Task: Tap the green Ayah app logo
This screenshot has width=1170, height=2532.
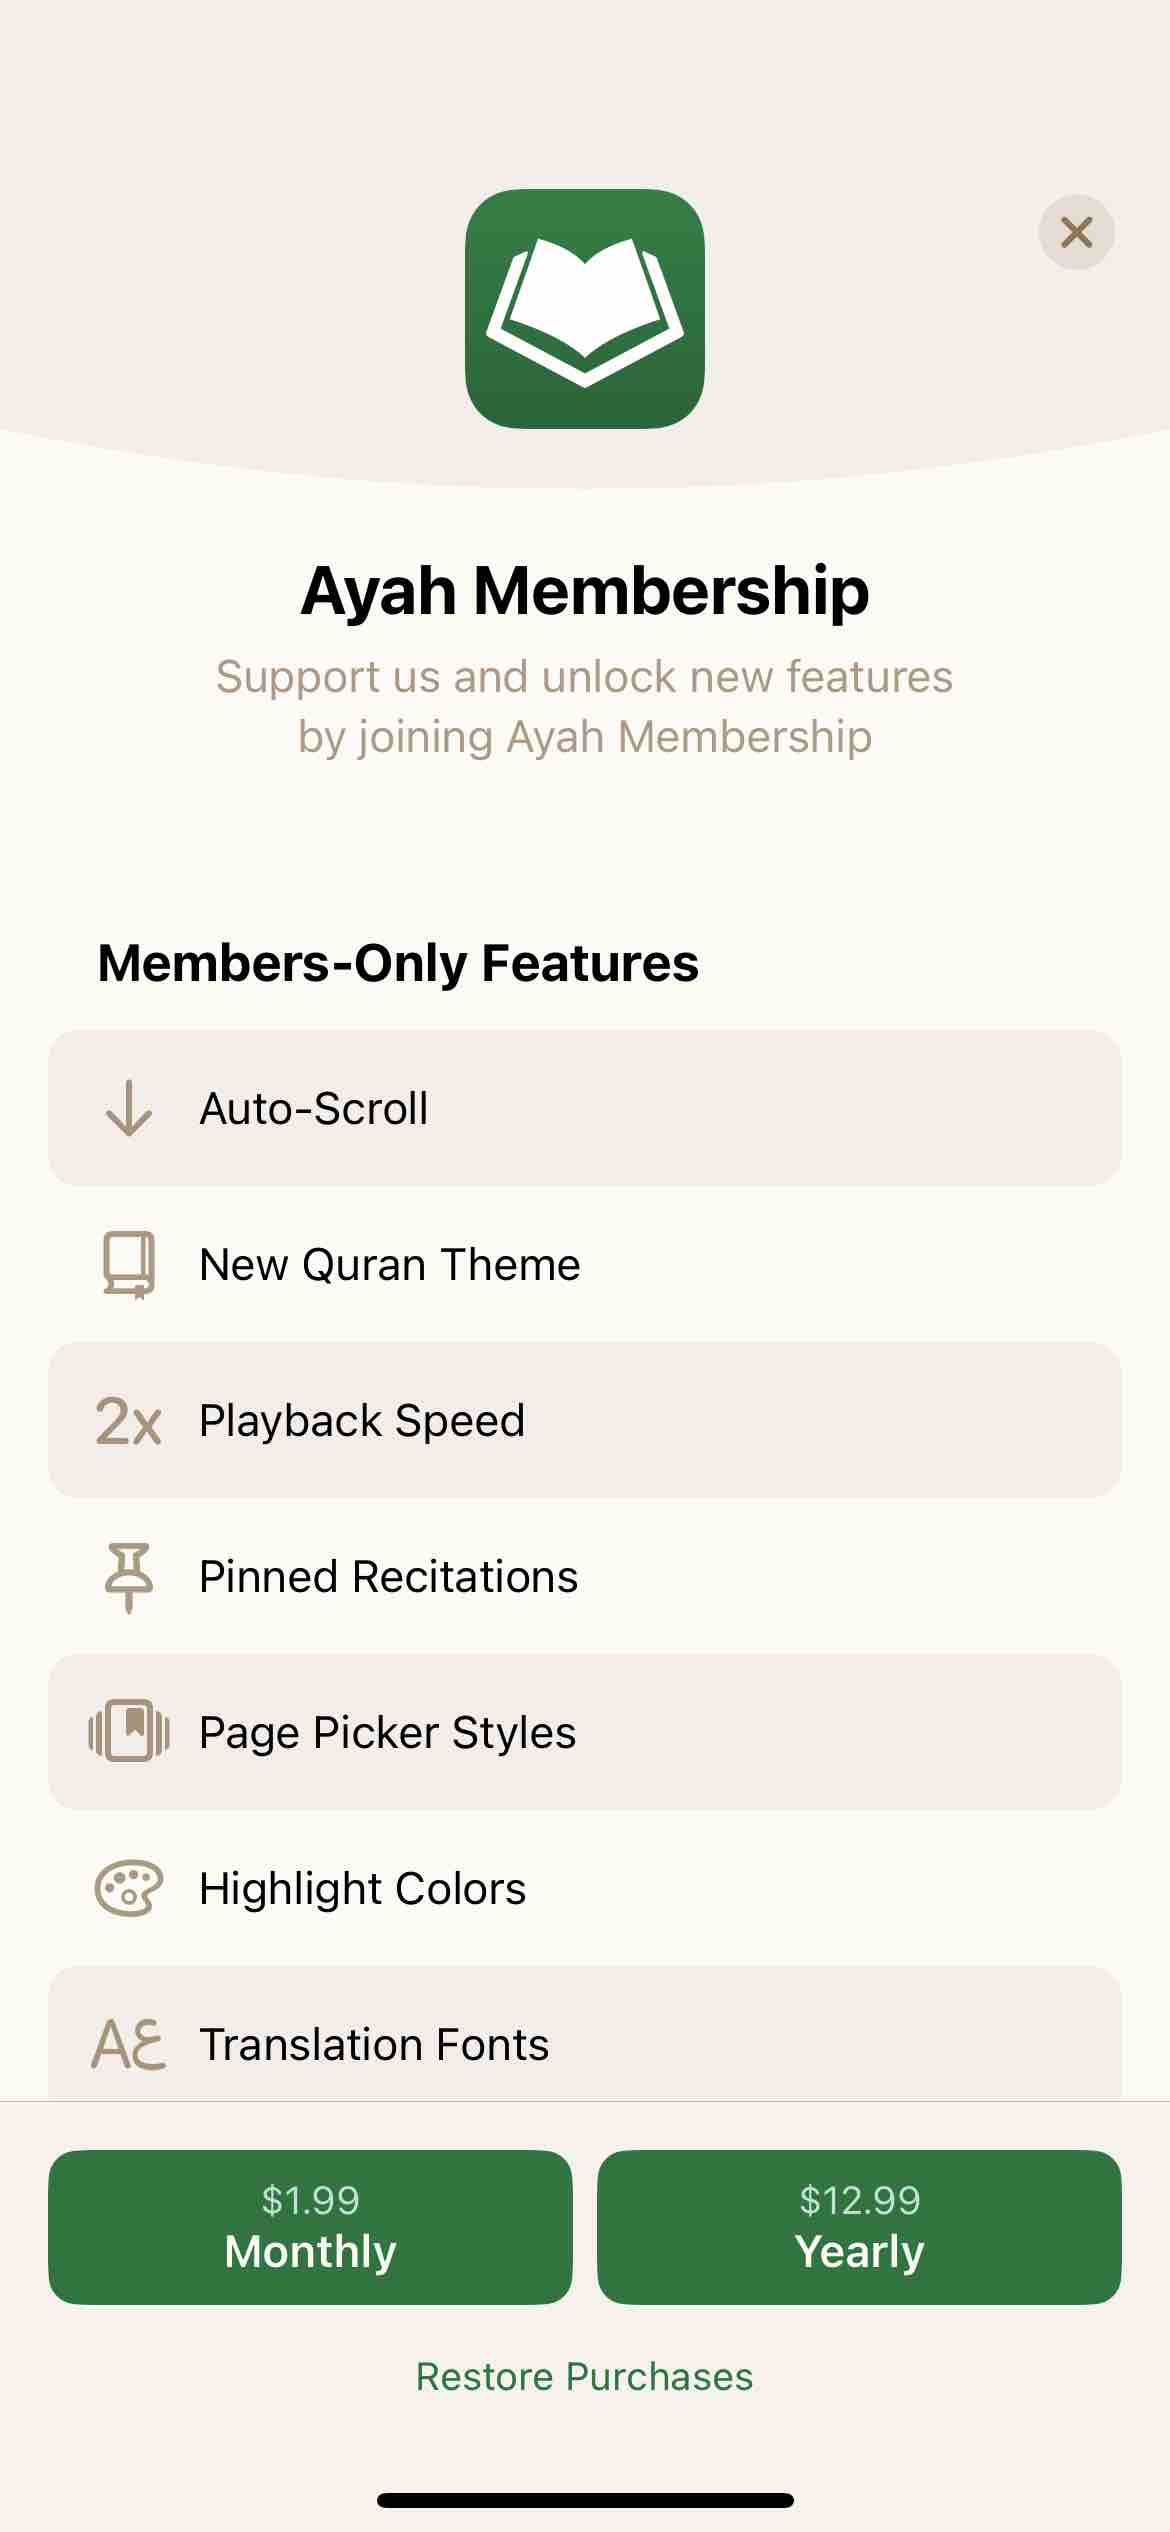Action: [x=585, y=309]
